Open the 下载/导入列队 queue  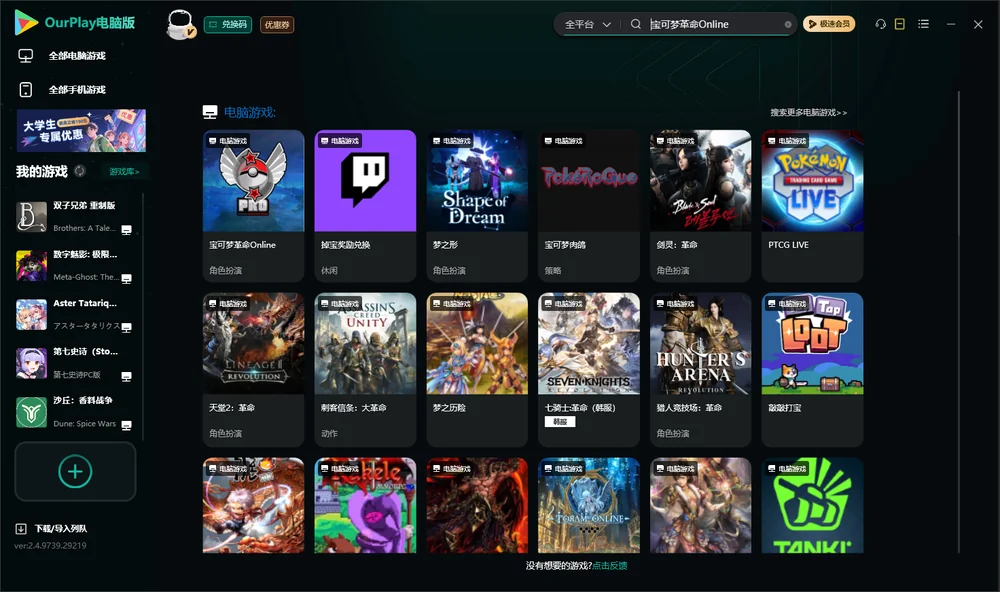pos(61,528)
